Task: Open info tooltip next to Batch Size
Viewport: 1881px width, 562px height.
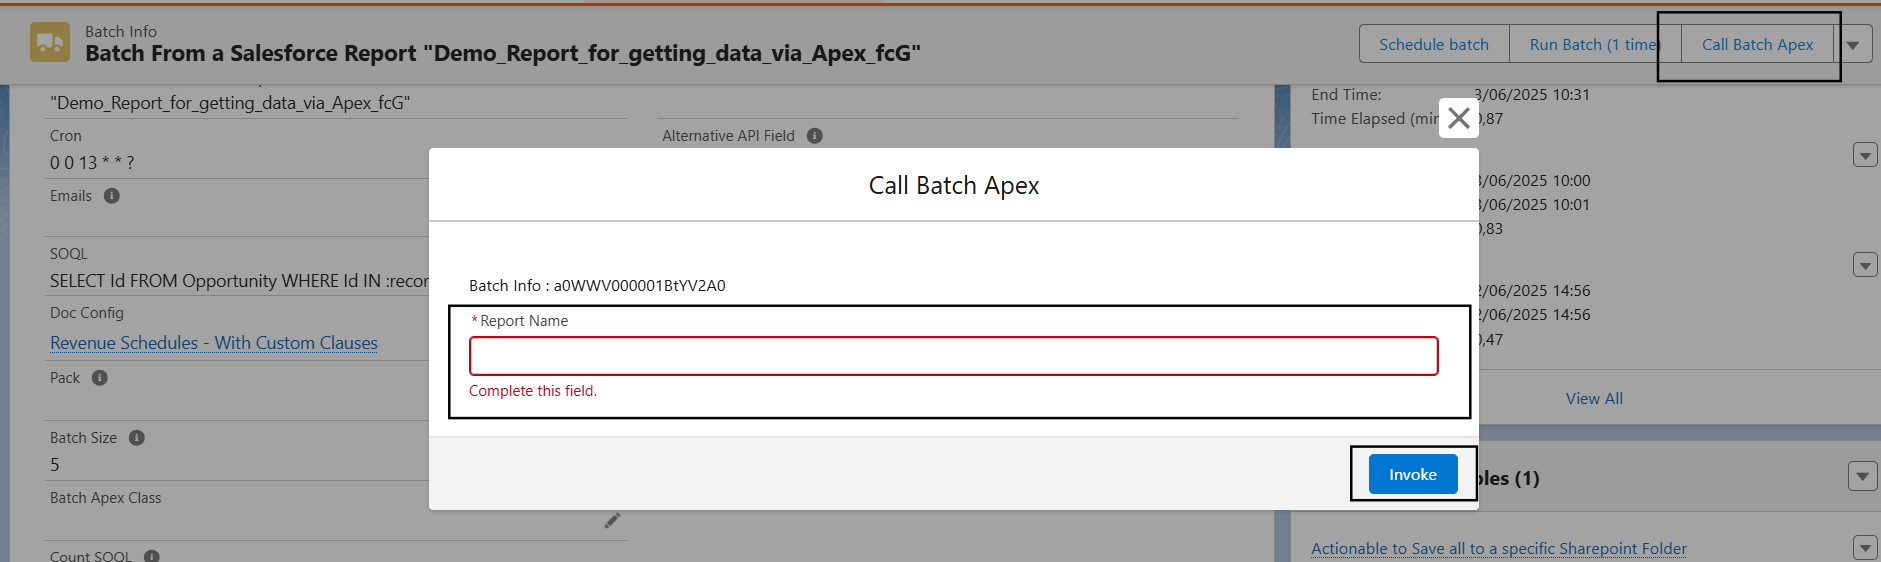Action: (137, 438)
